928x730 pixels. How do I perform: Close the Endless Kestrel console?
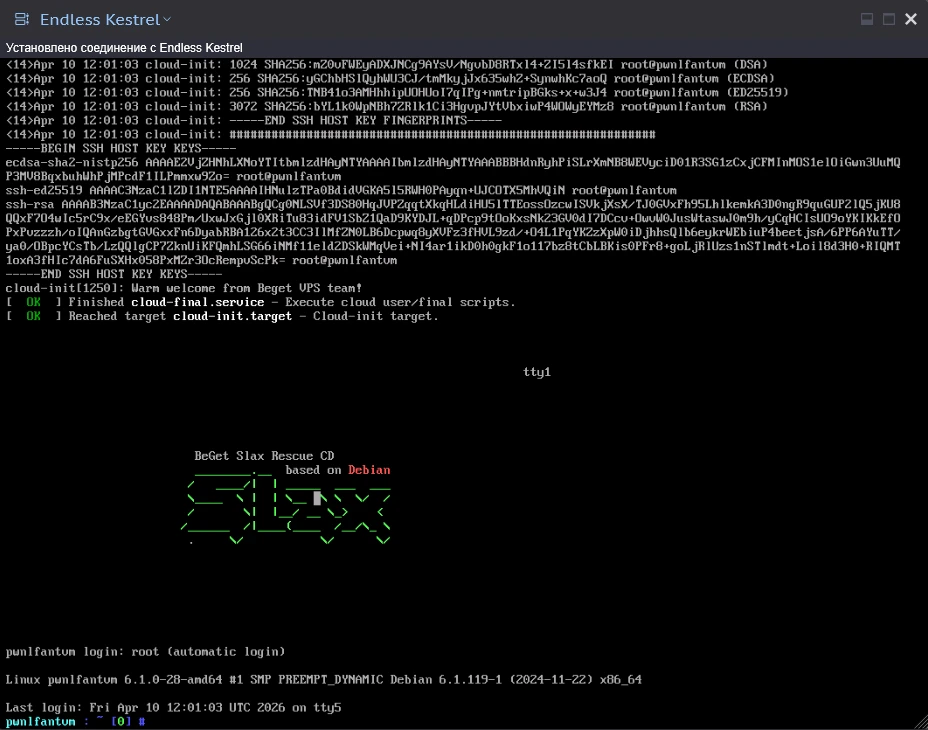[x=911, y=20]
